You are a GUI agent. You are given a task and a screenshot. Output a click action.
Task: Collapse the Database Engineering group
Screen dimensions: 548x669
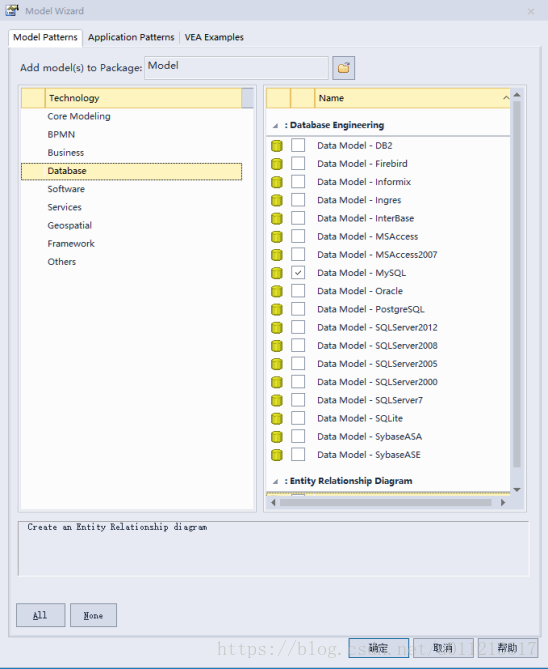[275, 125]
